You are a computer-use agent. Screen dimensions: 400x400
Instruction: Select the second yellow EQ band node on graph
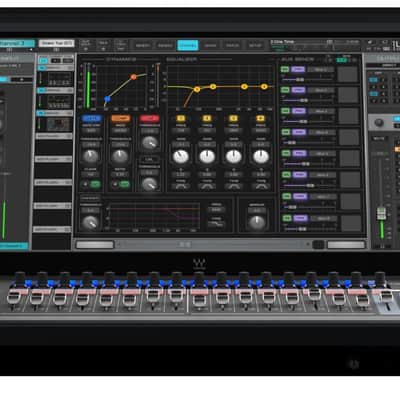click(x=213, y=87)
